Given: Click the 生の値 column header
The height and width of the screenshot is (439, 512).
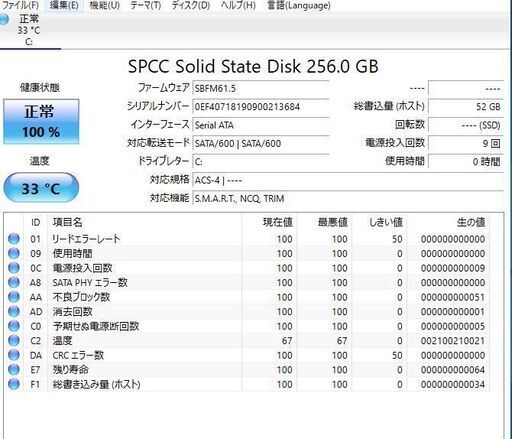Looking at the screenshot, I should 470,222.
